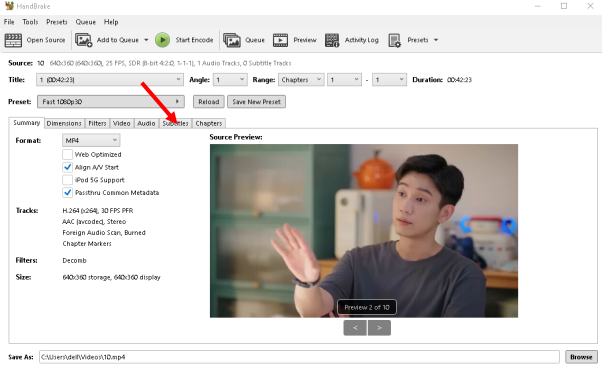602x368 pixels.
Task: Click the 'AAC (avcodec), Stereo' text
Action: 94,222
